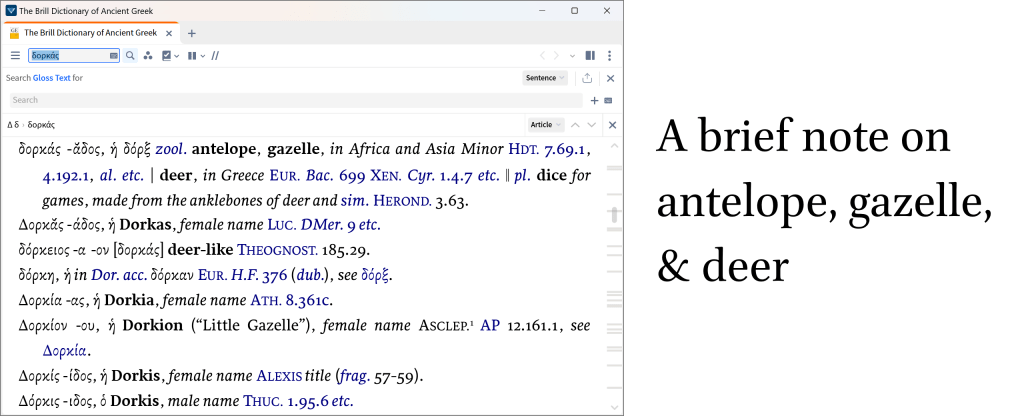Viewport: 1024px width, 416px height.
Task: Click the share/export icon in search bar
Action: click(587, 78)
